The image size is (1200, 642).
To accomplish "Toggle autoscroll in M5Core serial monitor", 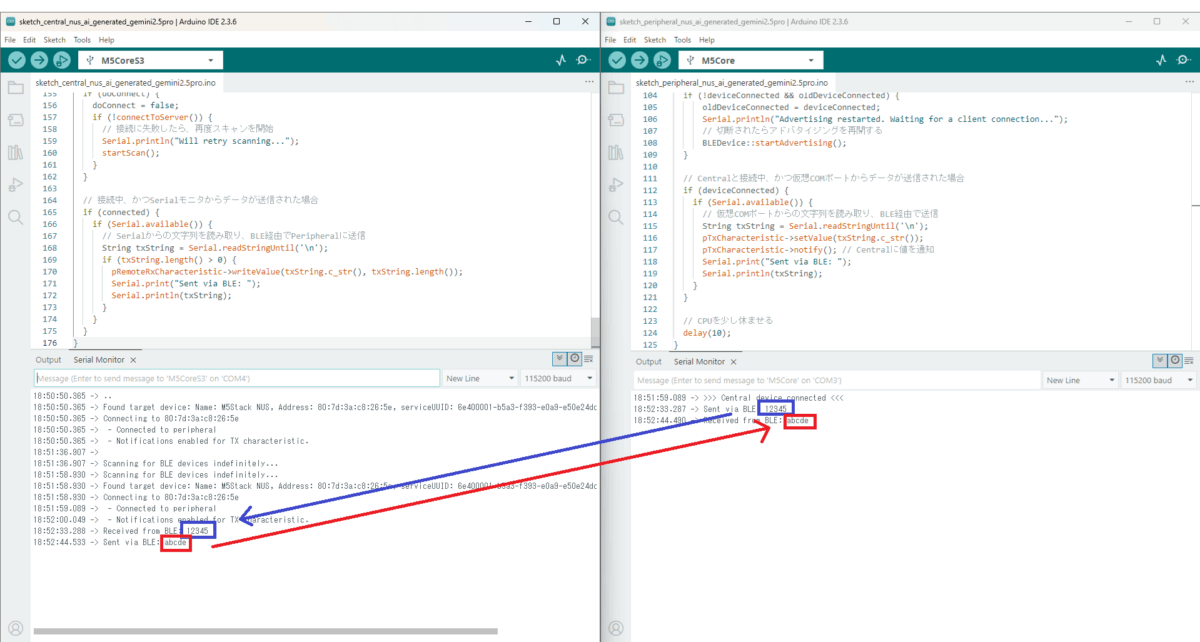I will 1160,360.
